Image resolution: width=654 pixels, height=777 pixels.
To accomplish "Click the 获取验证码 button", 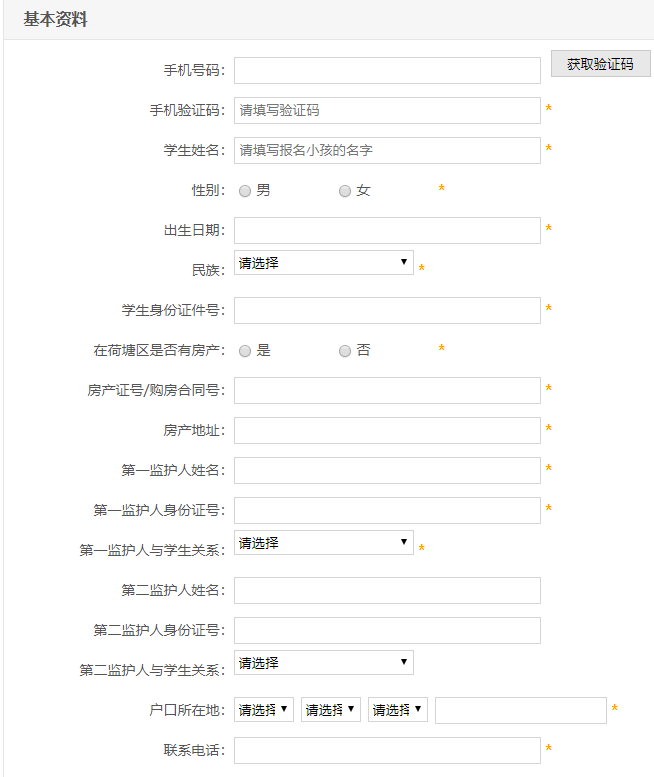I will (600, 64).
